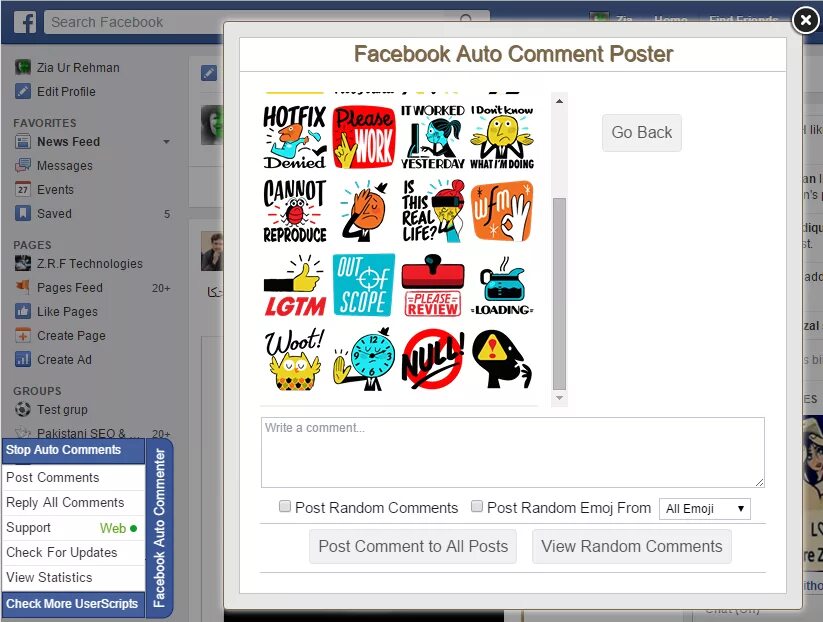This screenshot has height=622, width=823.
Task: Click the Create Page icon
Action: [23, 335]
